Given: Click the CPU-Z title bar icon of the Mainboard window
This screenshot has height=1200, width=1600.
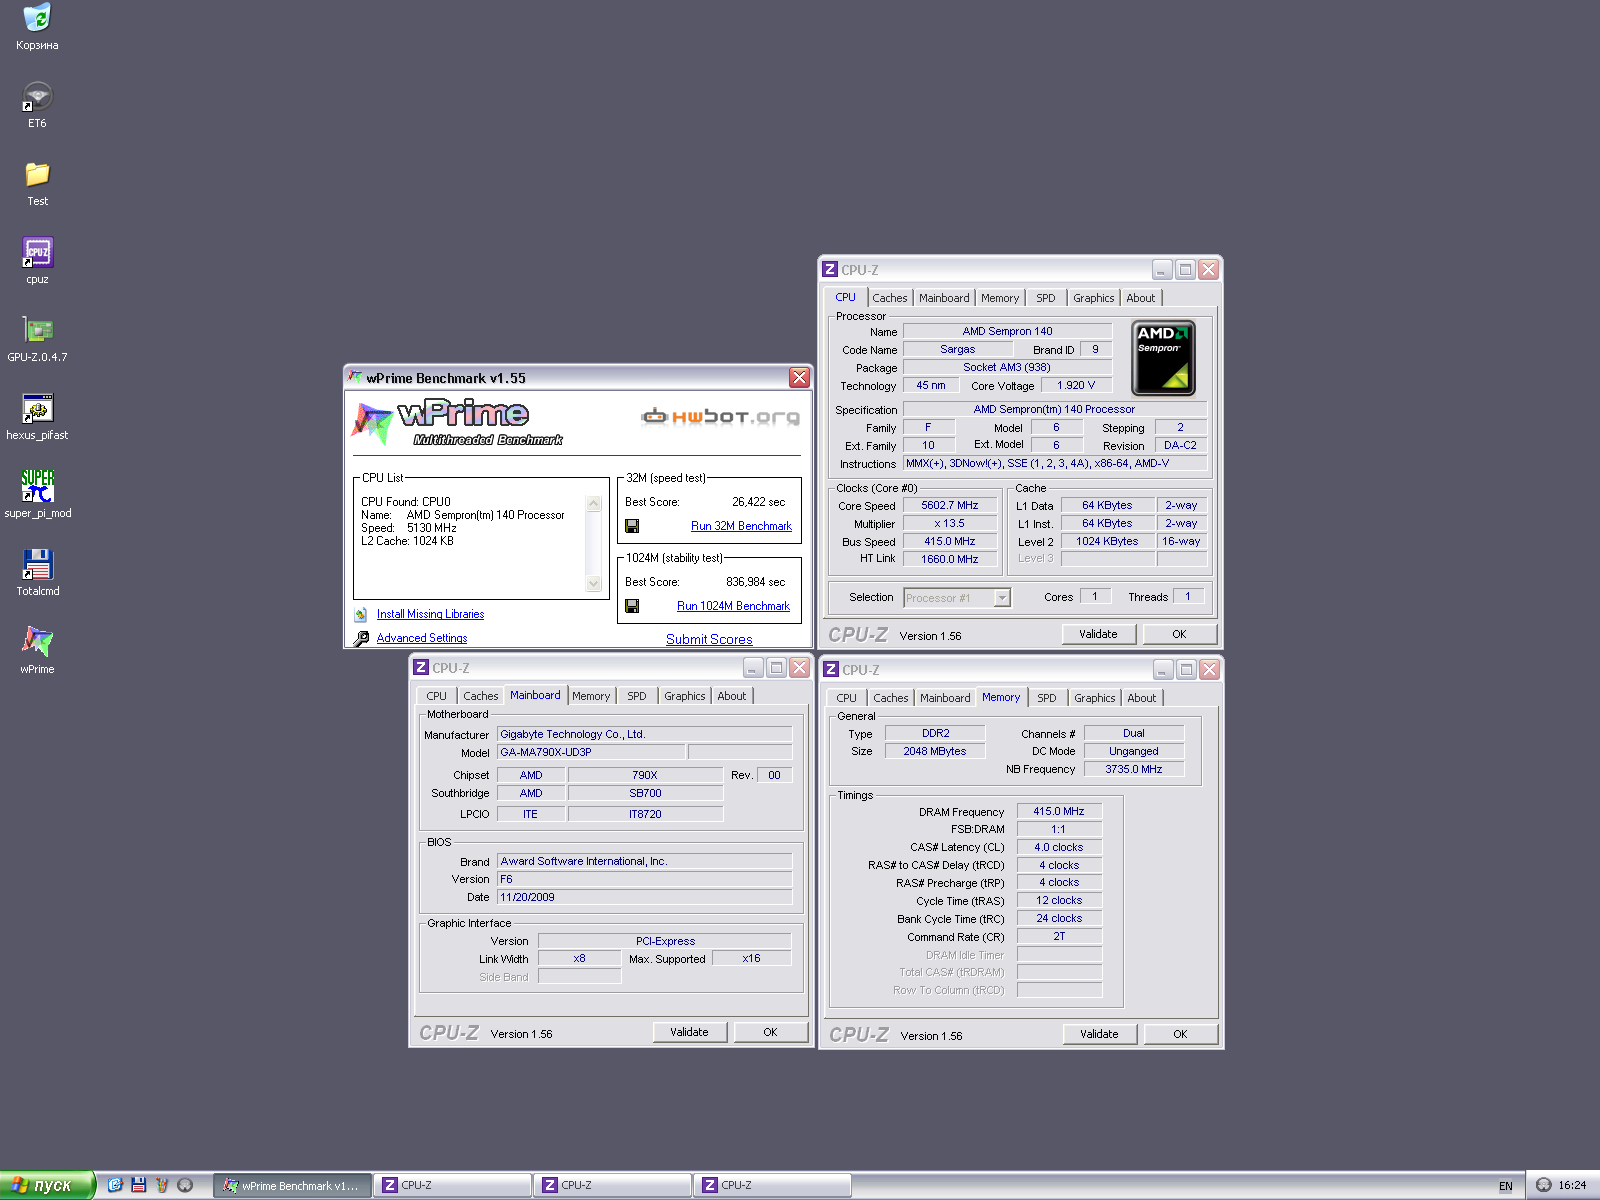Looking at the screenshot, I should click(421, 668).
